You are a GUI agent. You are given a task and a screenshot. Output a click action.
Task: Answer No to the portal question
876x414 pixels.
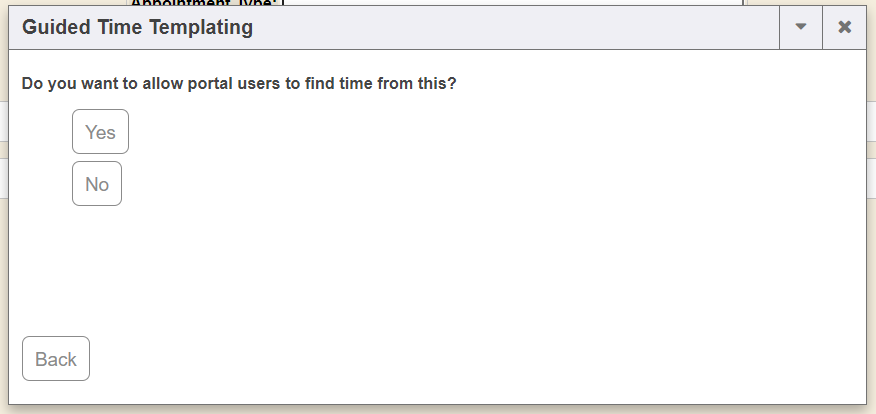coord(97,184)
